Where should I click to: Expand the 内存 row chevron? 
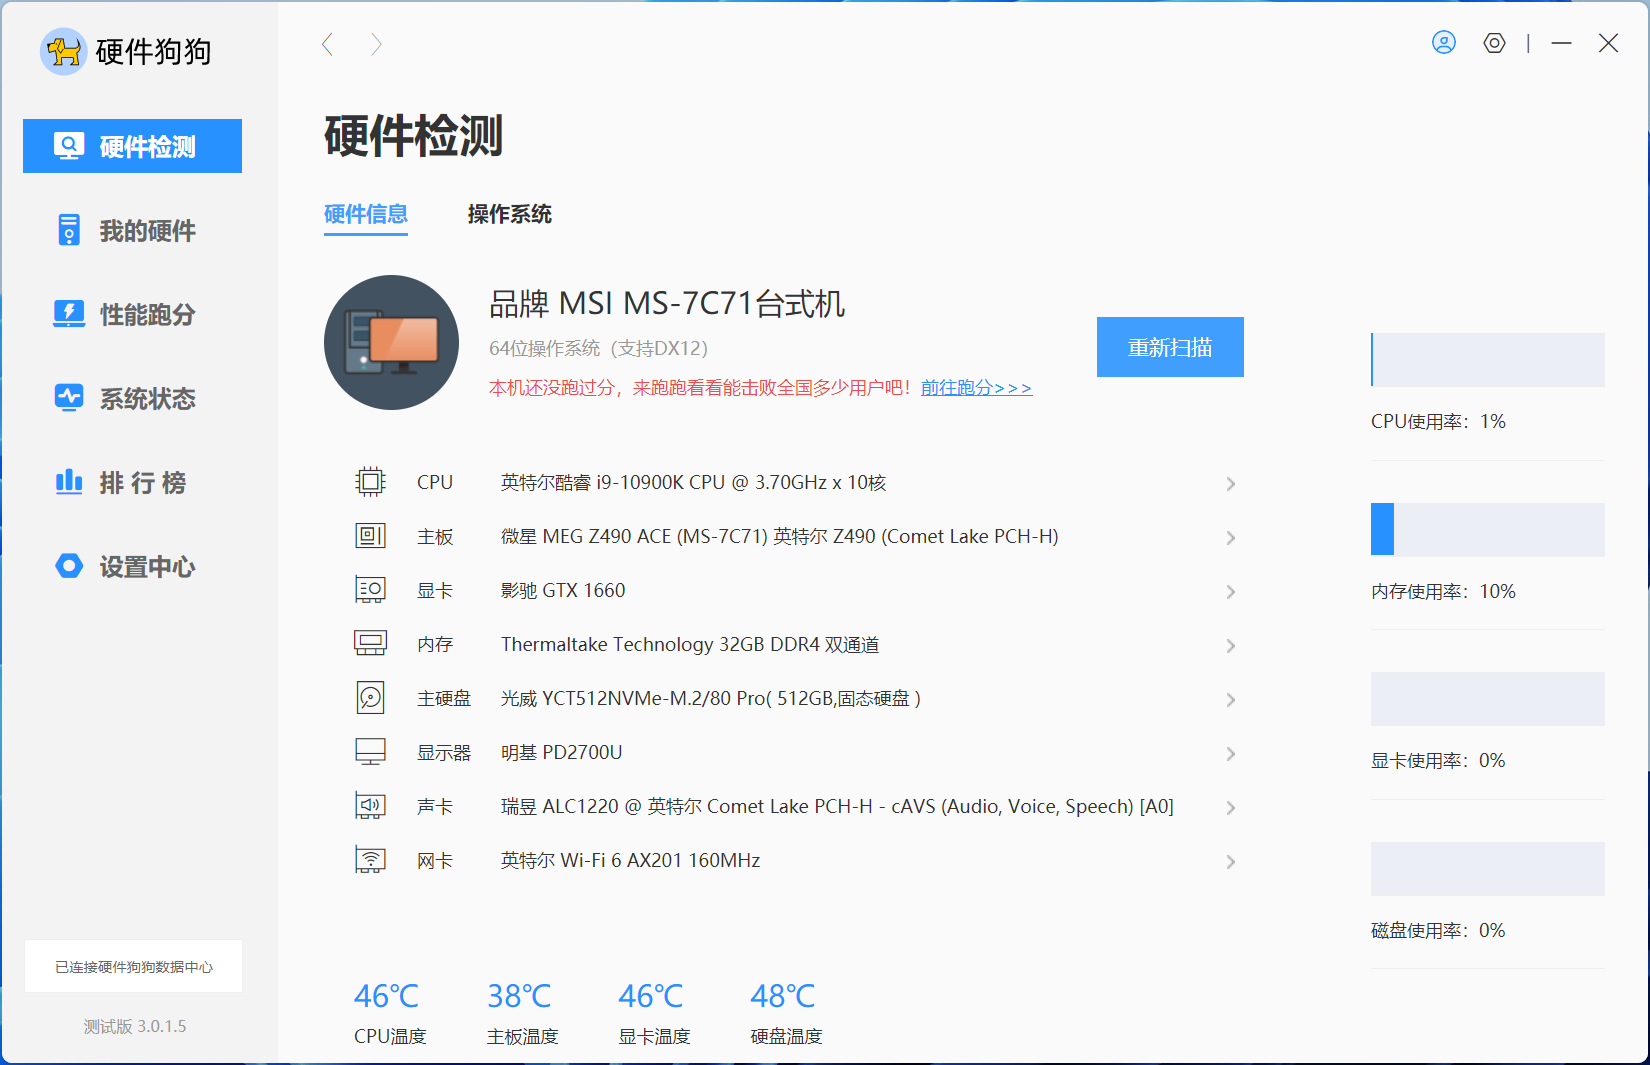1231,646
